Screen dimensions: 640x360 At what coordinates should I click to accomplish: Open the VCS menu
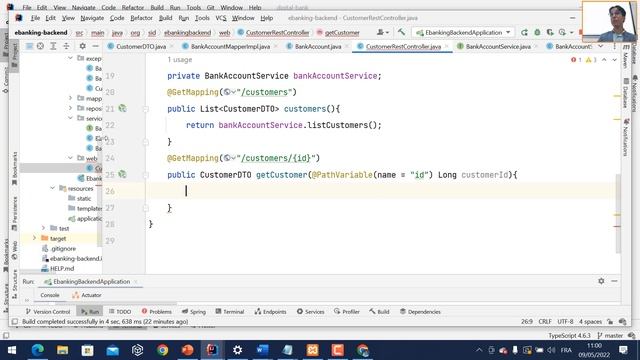(x=221, y=18)
